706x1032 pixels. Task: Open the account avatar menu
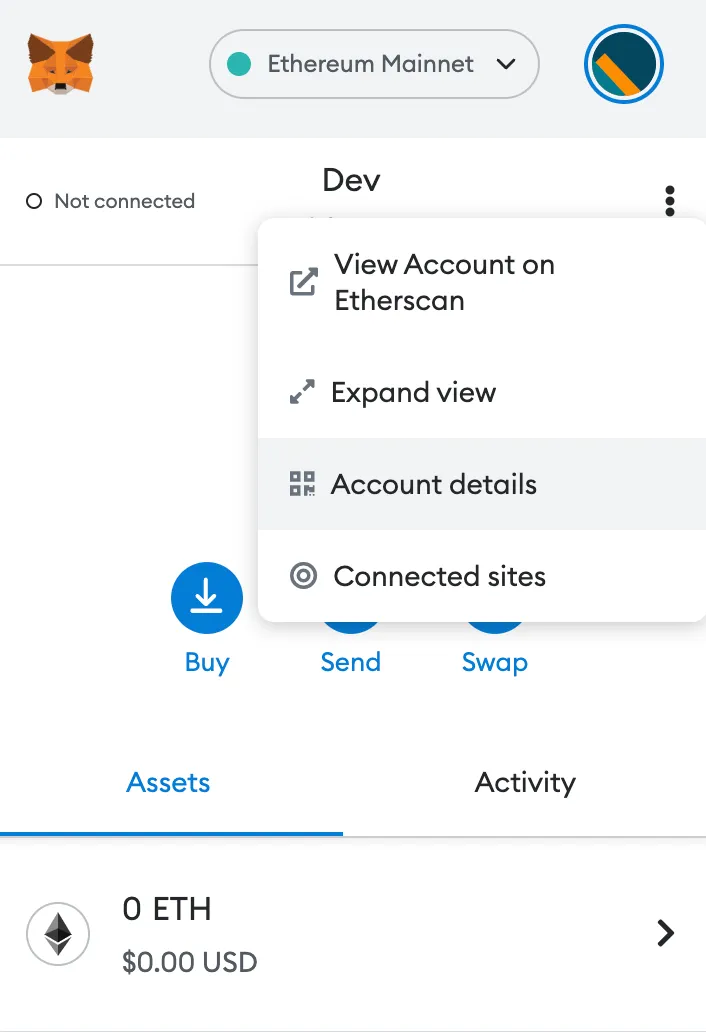[x=625, y=64]
